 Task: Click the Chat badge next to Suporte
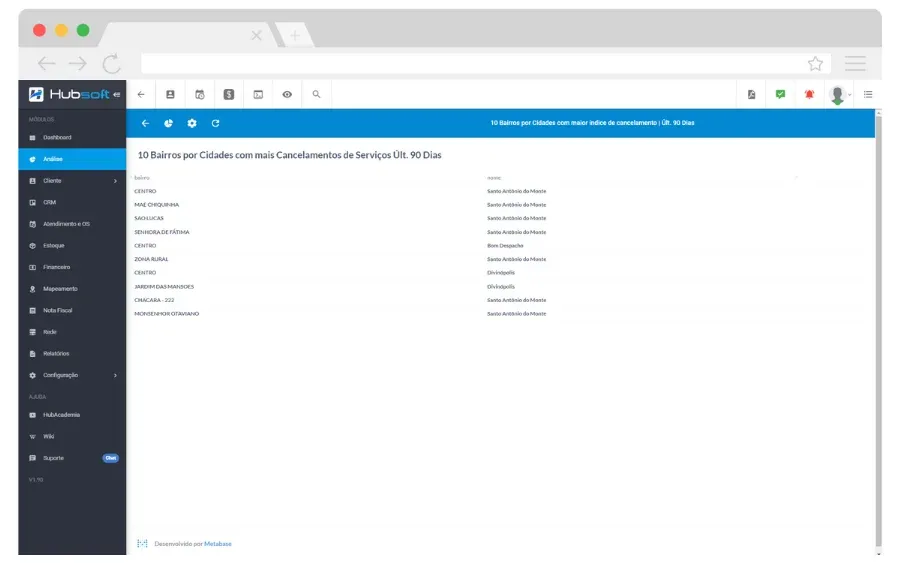tap(111, 458)
